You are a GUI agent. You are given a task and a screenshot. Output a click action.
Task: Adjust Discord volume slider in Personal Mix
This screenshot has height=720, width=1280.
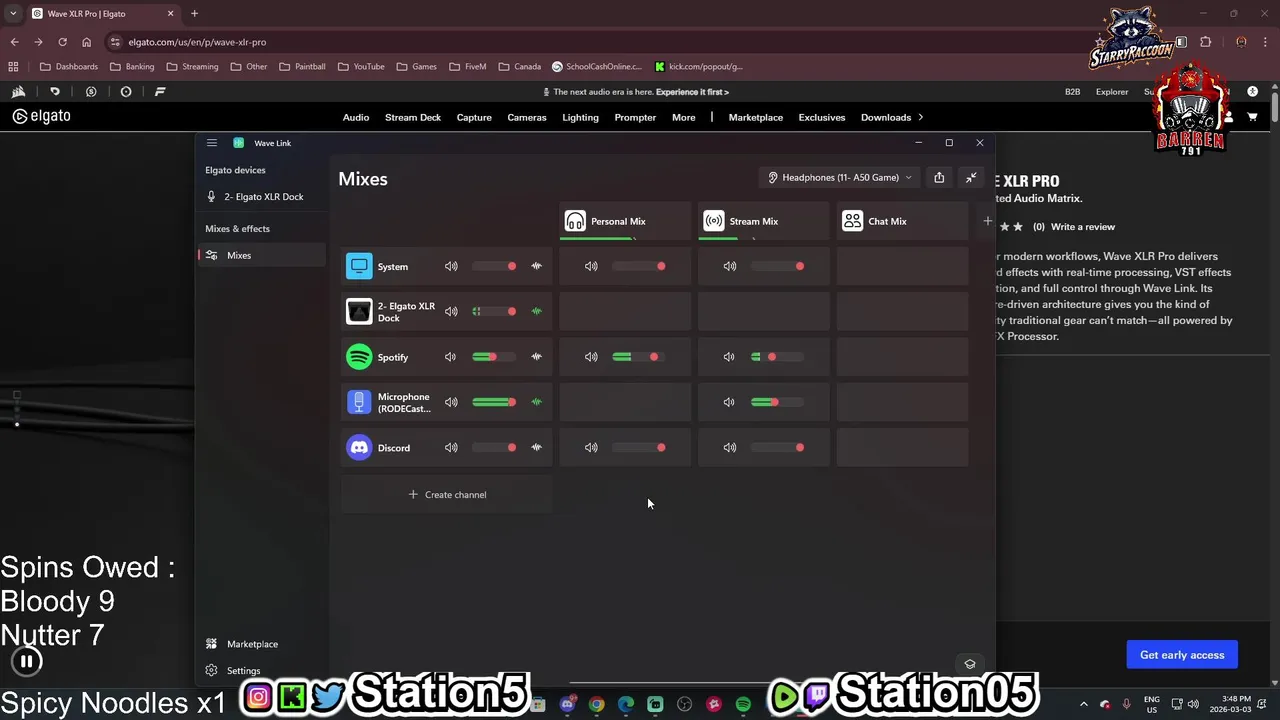(639, 447)
